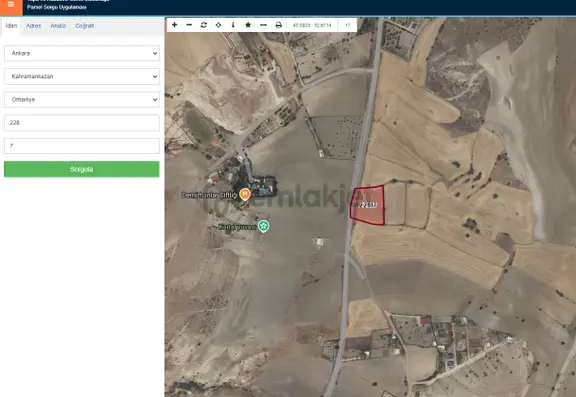Switch to the Coğrafi tab

click(84, 26)
